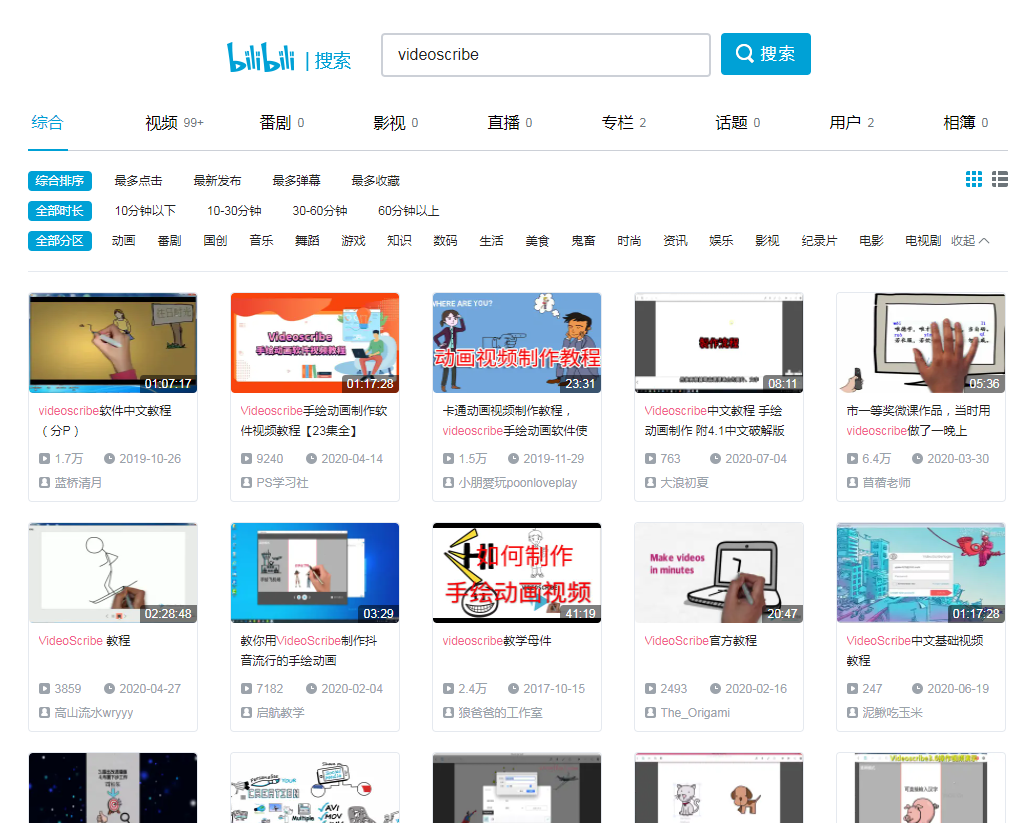Click date clock icon beside 2019-10-26
Image resolution: width=1036 pixels, height=823 pixels.
[110, 458]
